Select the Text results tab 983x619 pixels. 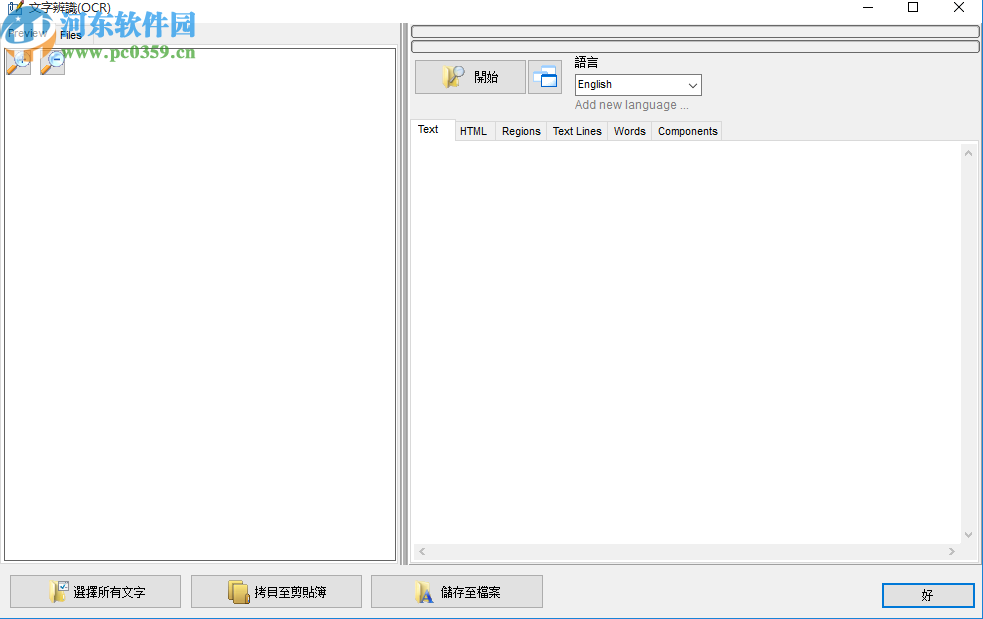[x=430, y=129]
